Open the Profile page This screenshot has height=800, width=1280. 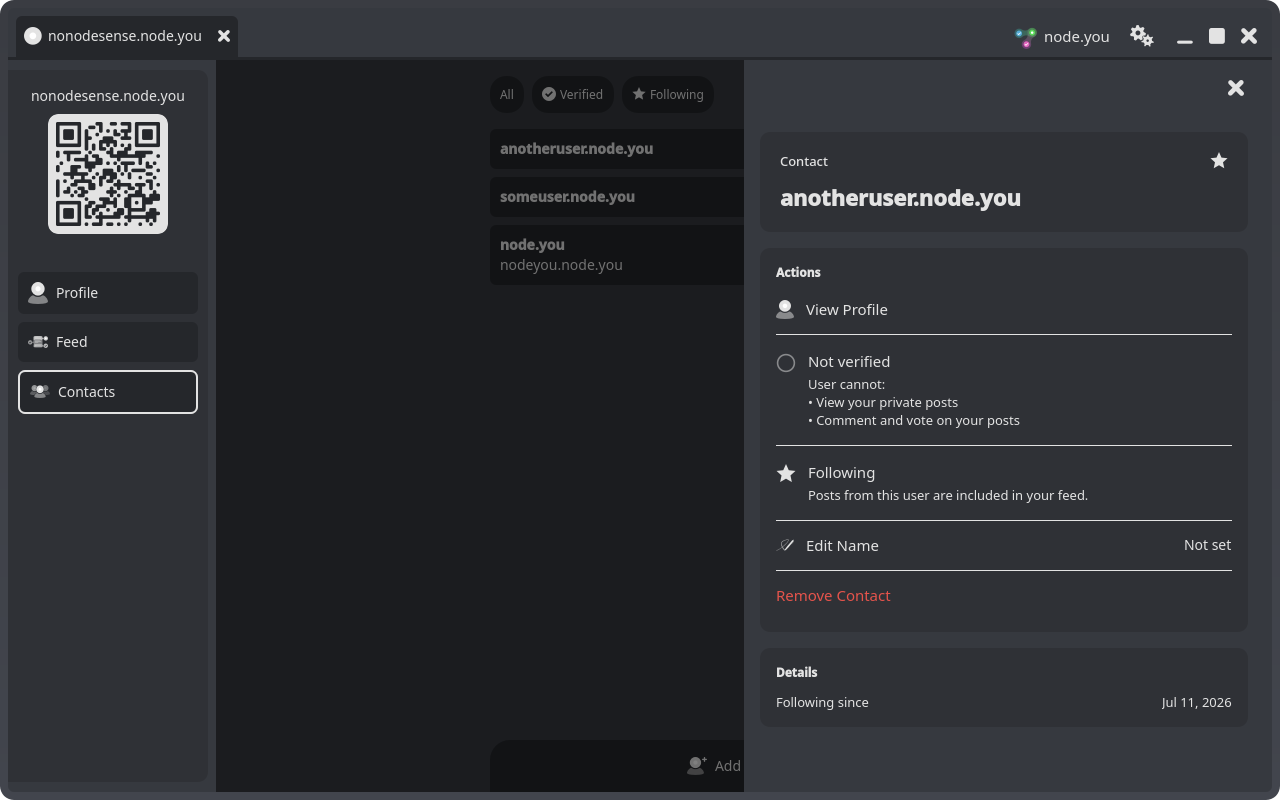pyautogui.click(x=108, y=293)
